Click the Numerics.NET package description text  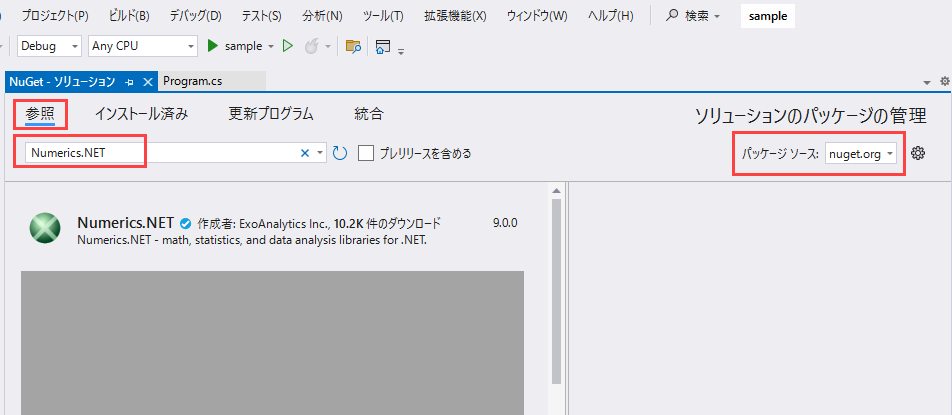click(253, 240)
